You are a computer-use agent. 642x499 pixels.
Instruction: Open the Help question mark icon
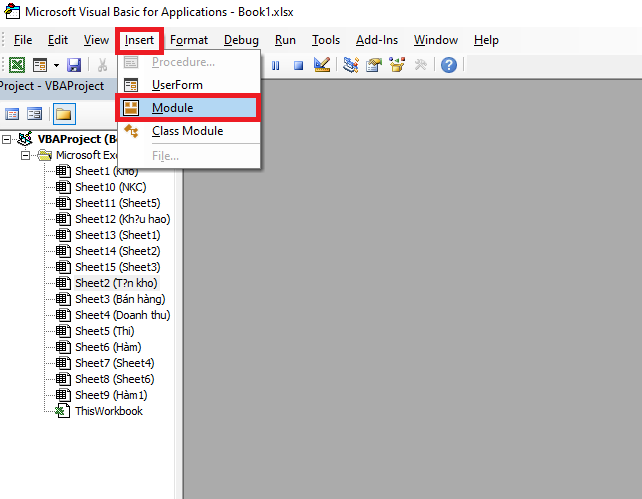click(449, 65)
